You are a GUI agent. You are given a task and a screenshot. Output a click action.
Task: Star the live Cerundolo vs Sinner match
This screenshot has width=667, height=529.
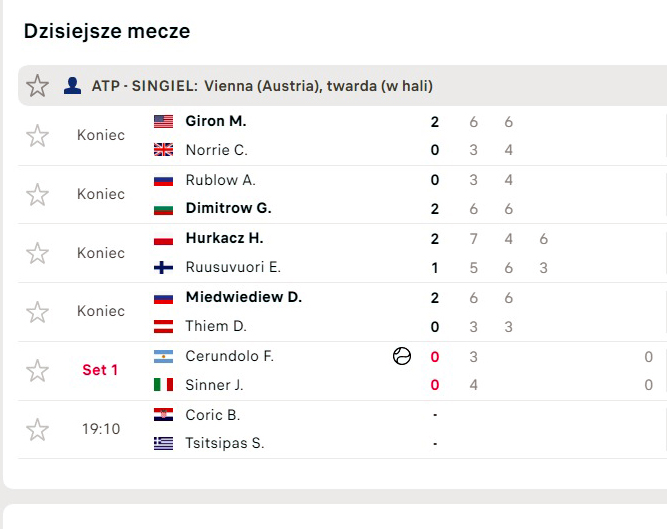[37, 371]
